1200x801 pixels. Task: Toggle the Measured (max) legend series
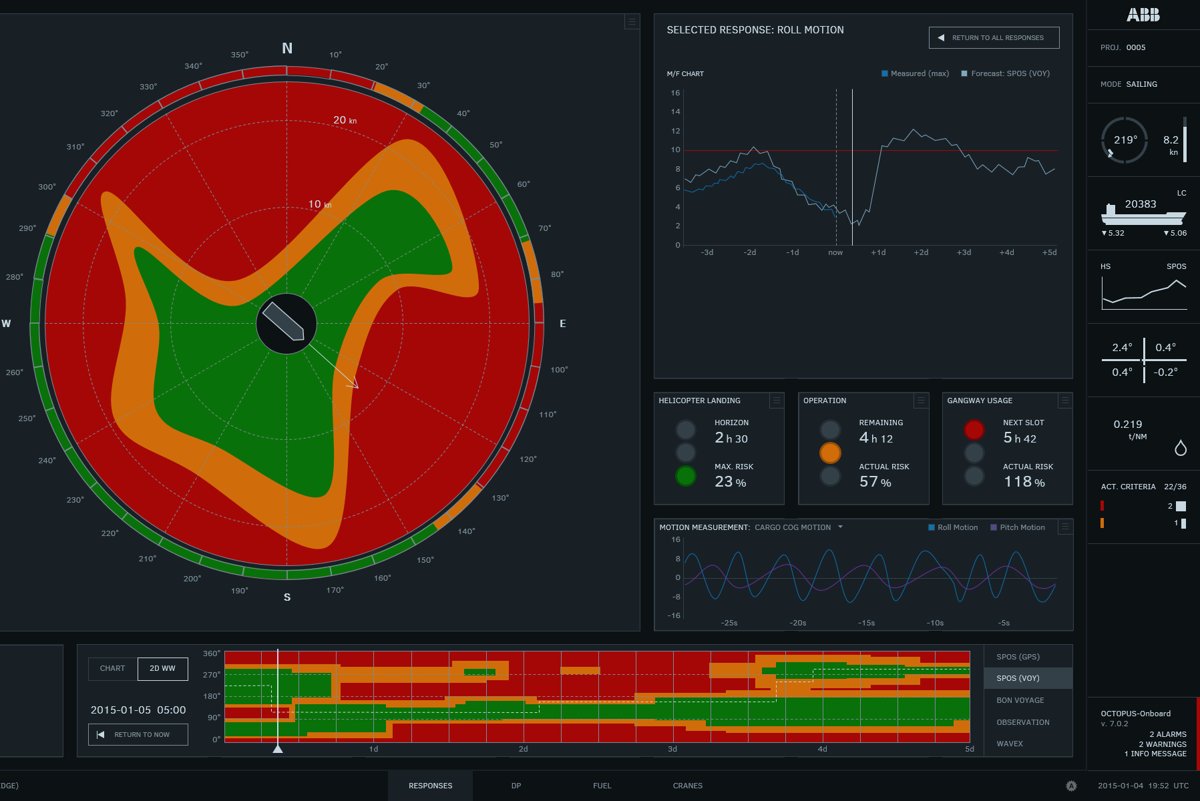(915, 73)
